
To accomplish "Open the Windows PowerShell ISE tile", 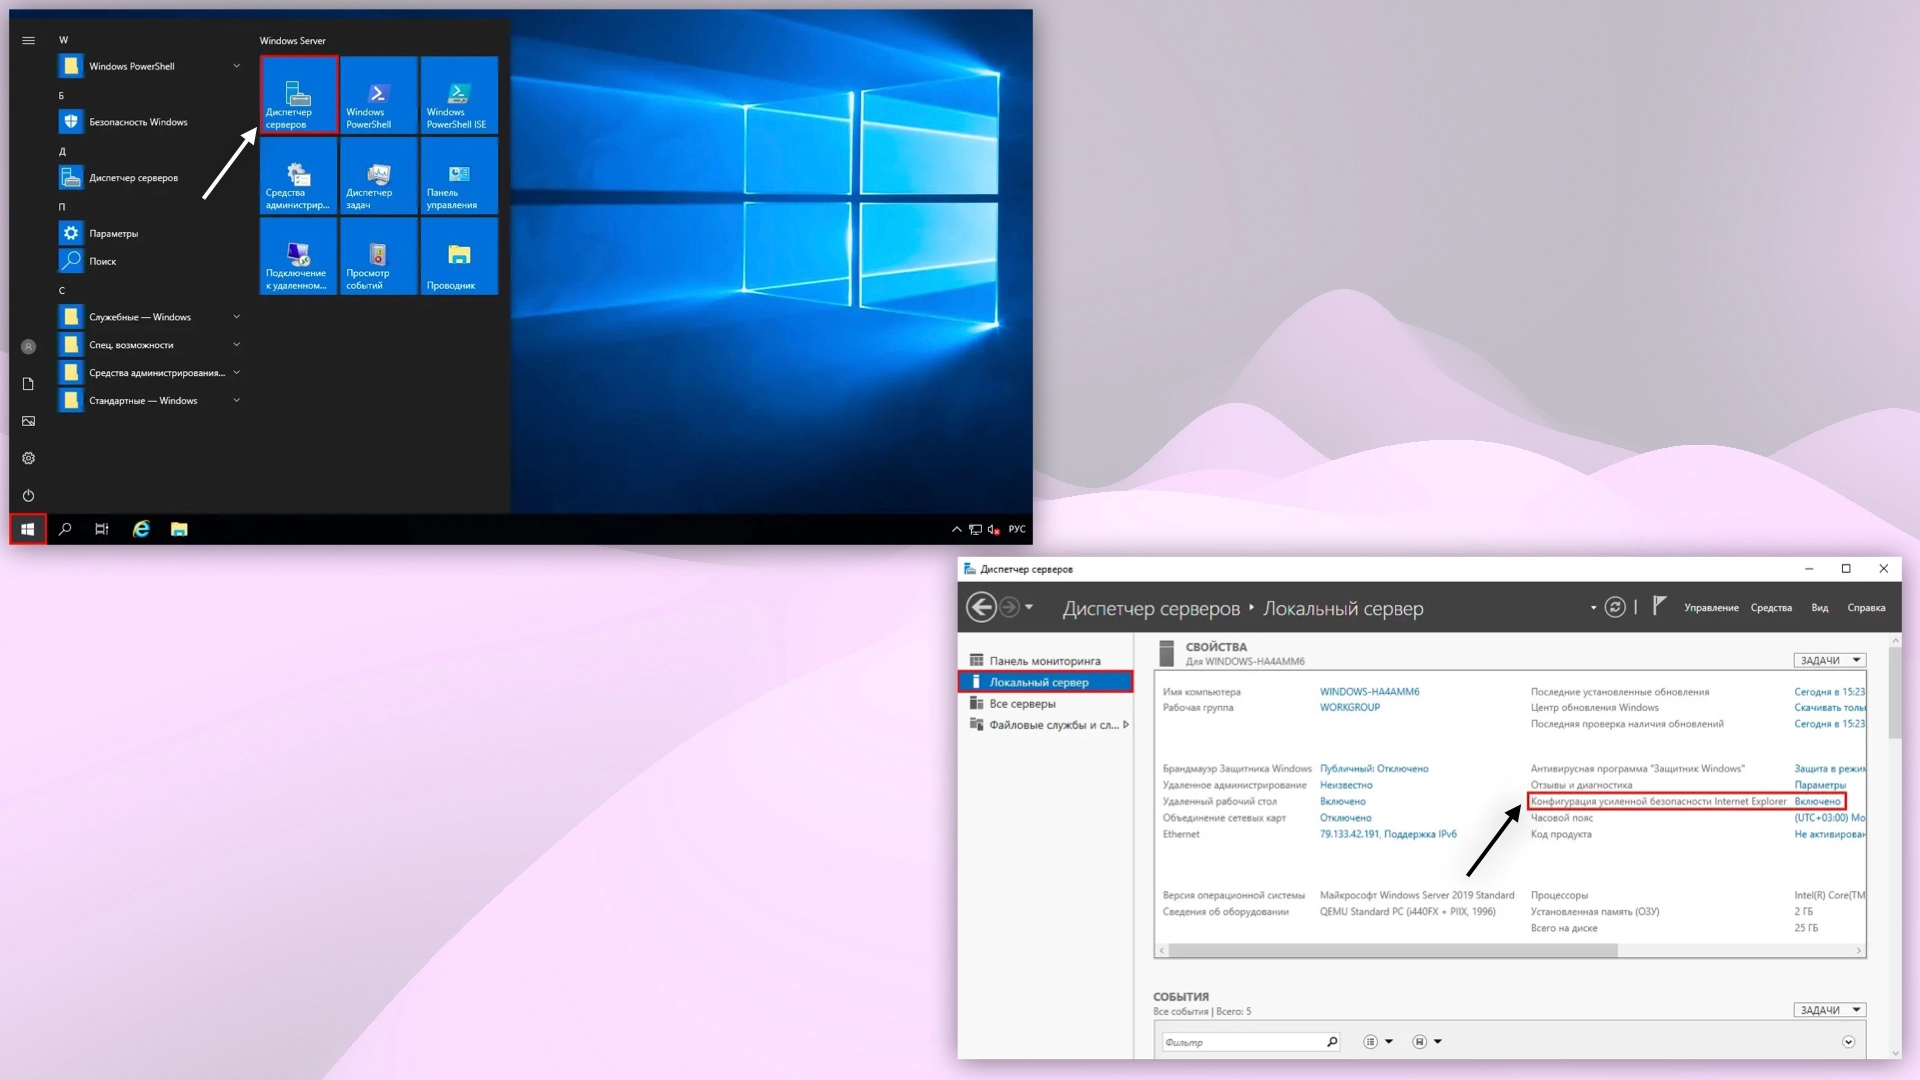I will click(458, 95).
